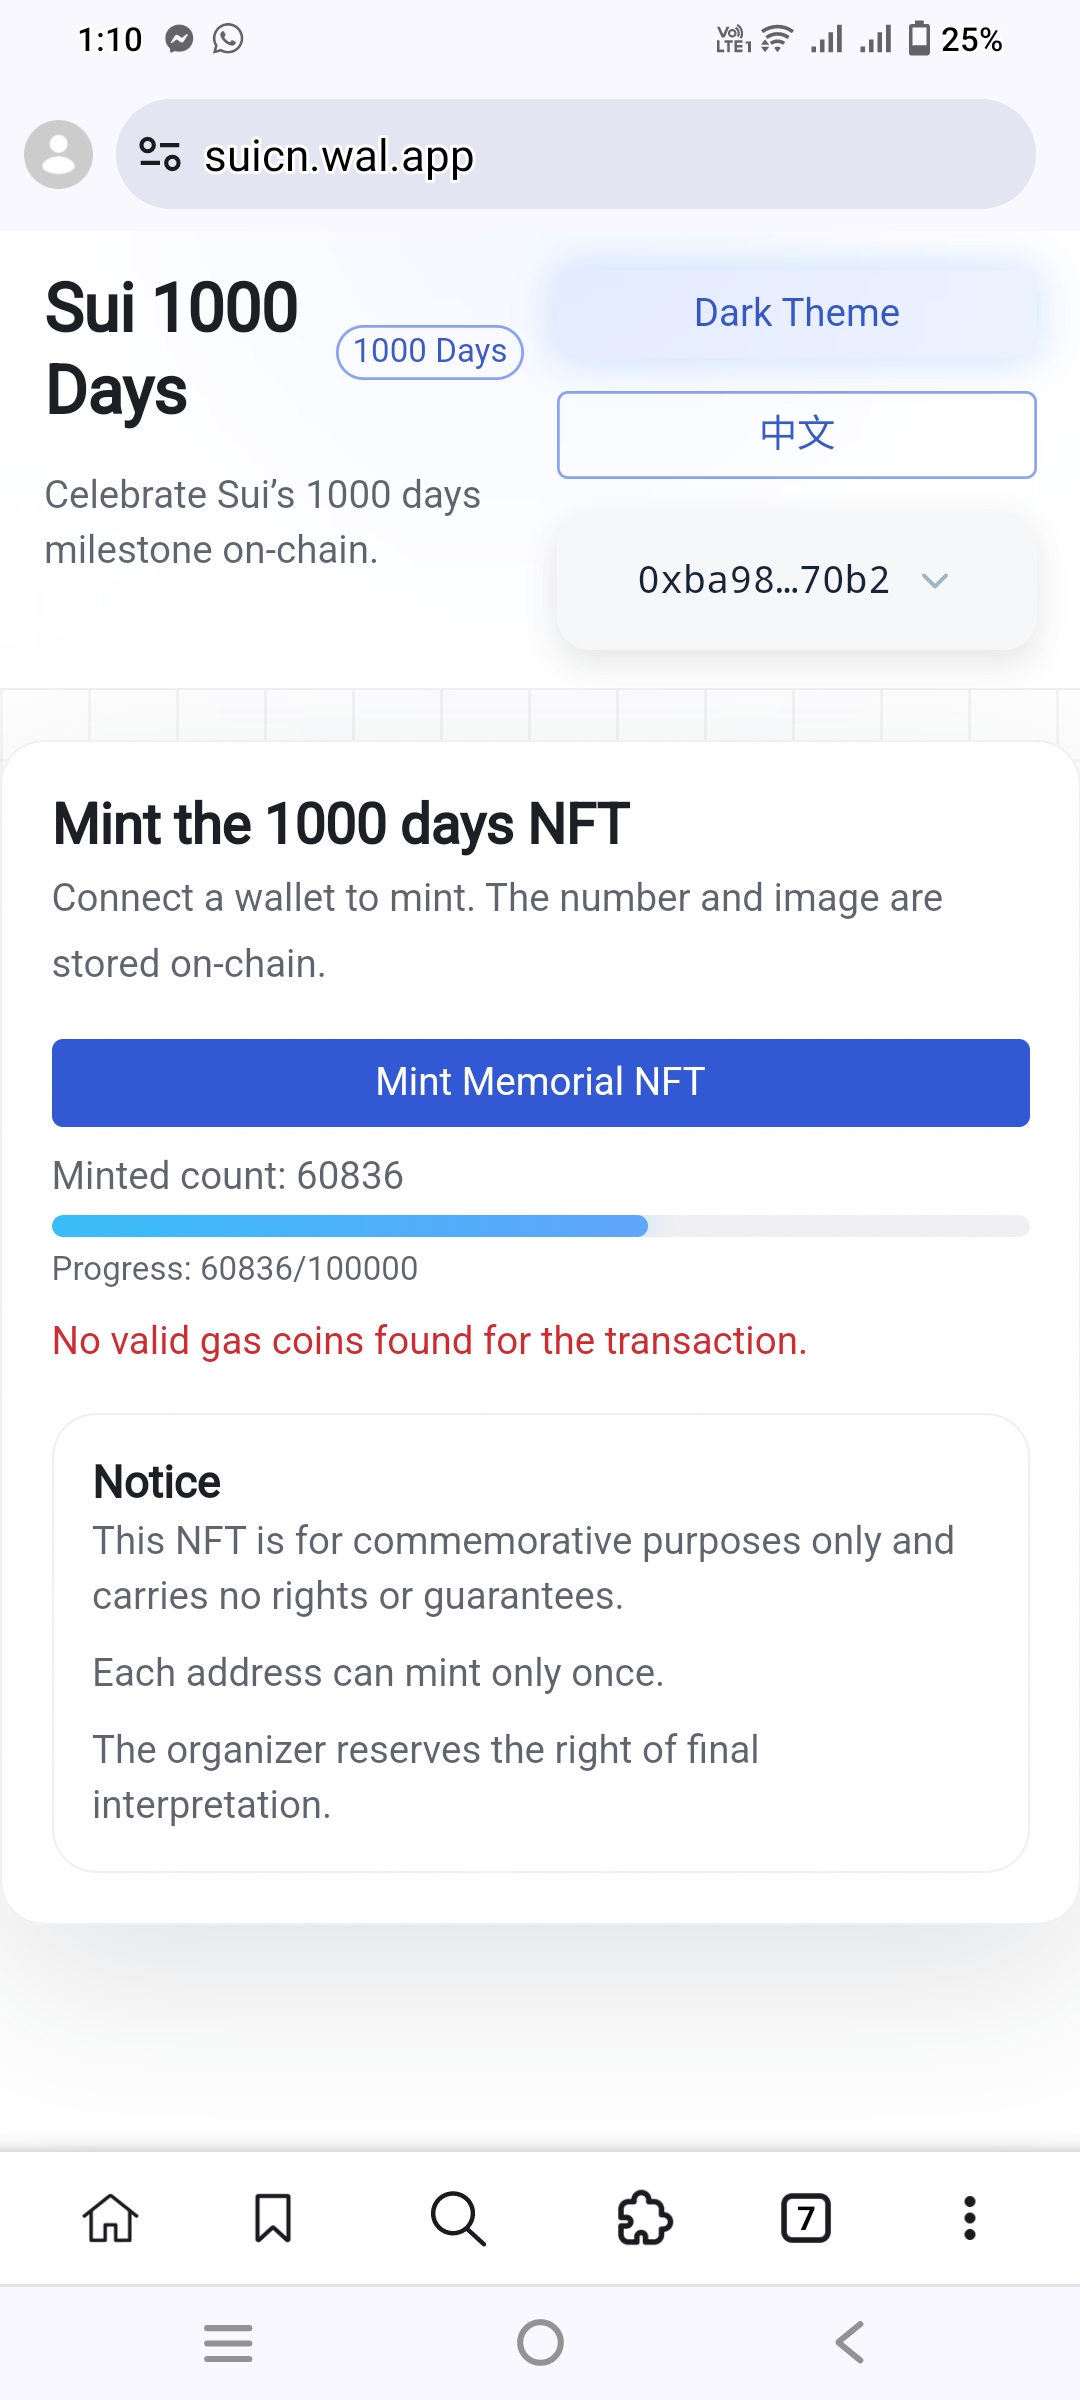Open the three-dot browser menu

969,2219
